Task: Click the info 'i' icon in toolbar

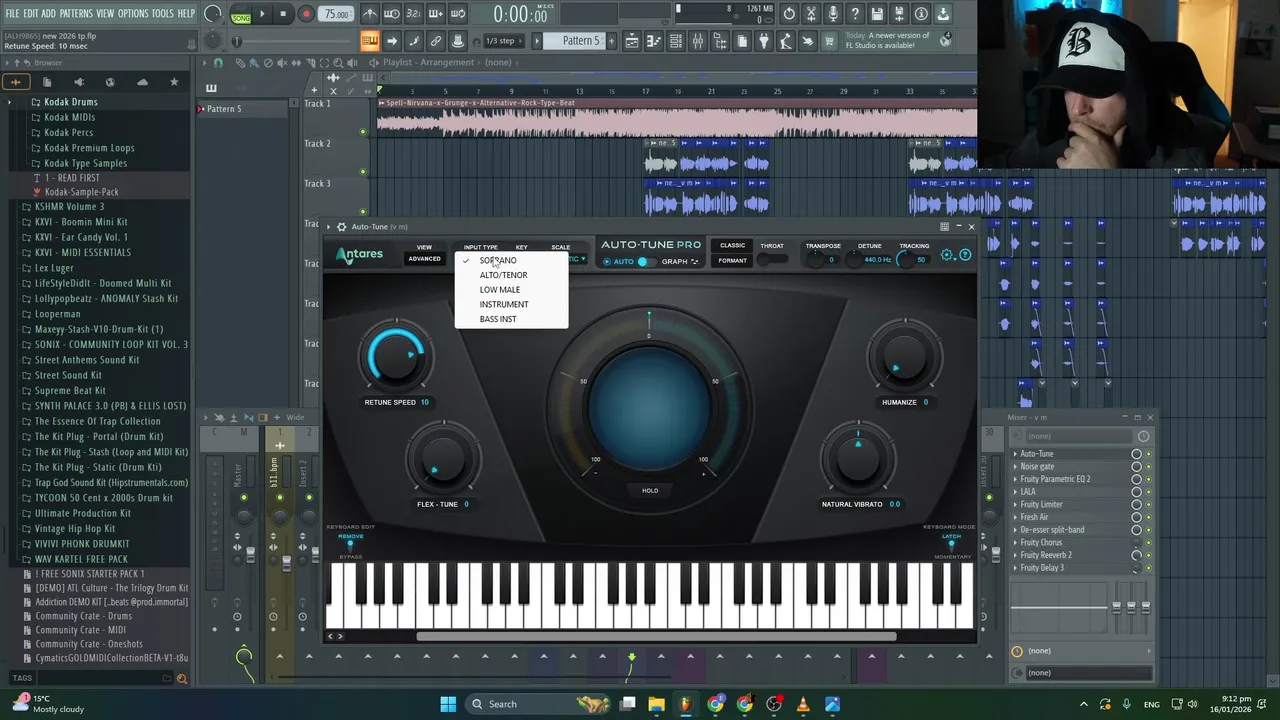Action: (x=921, y=14)
